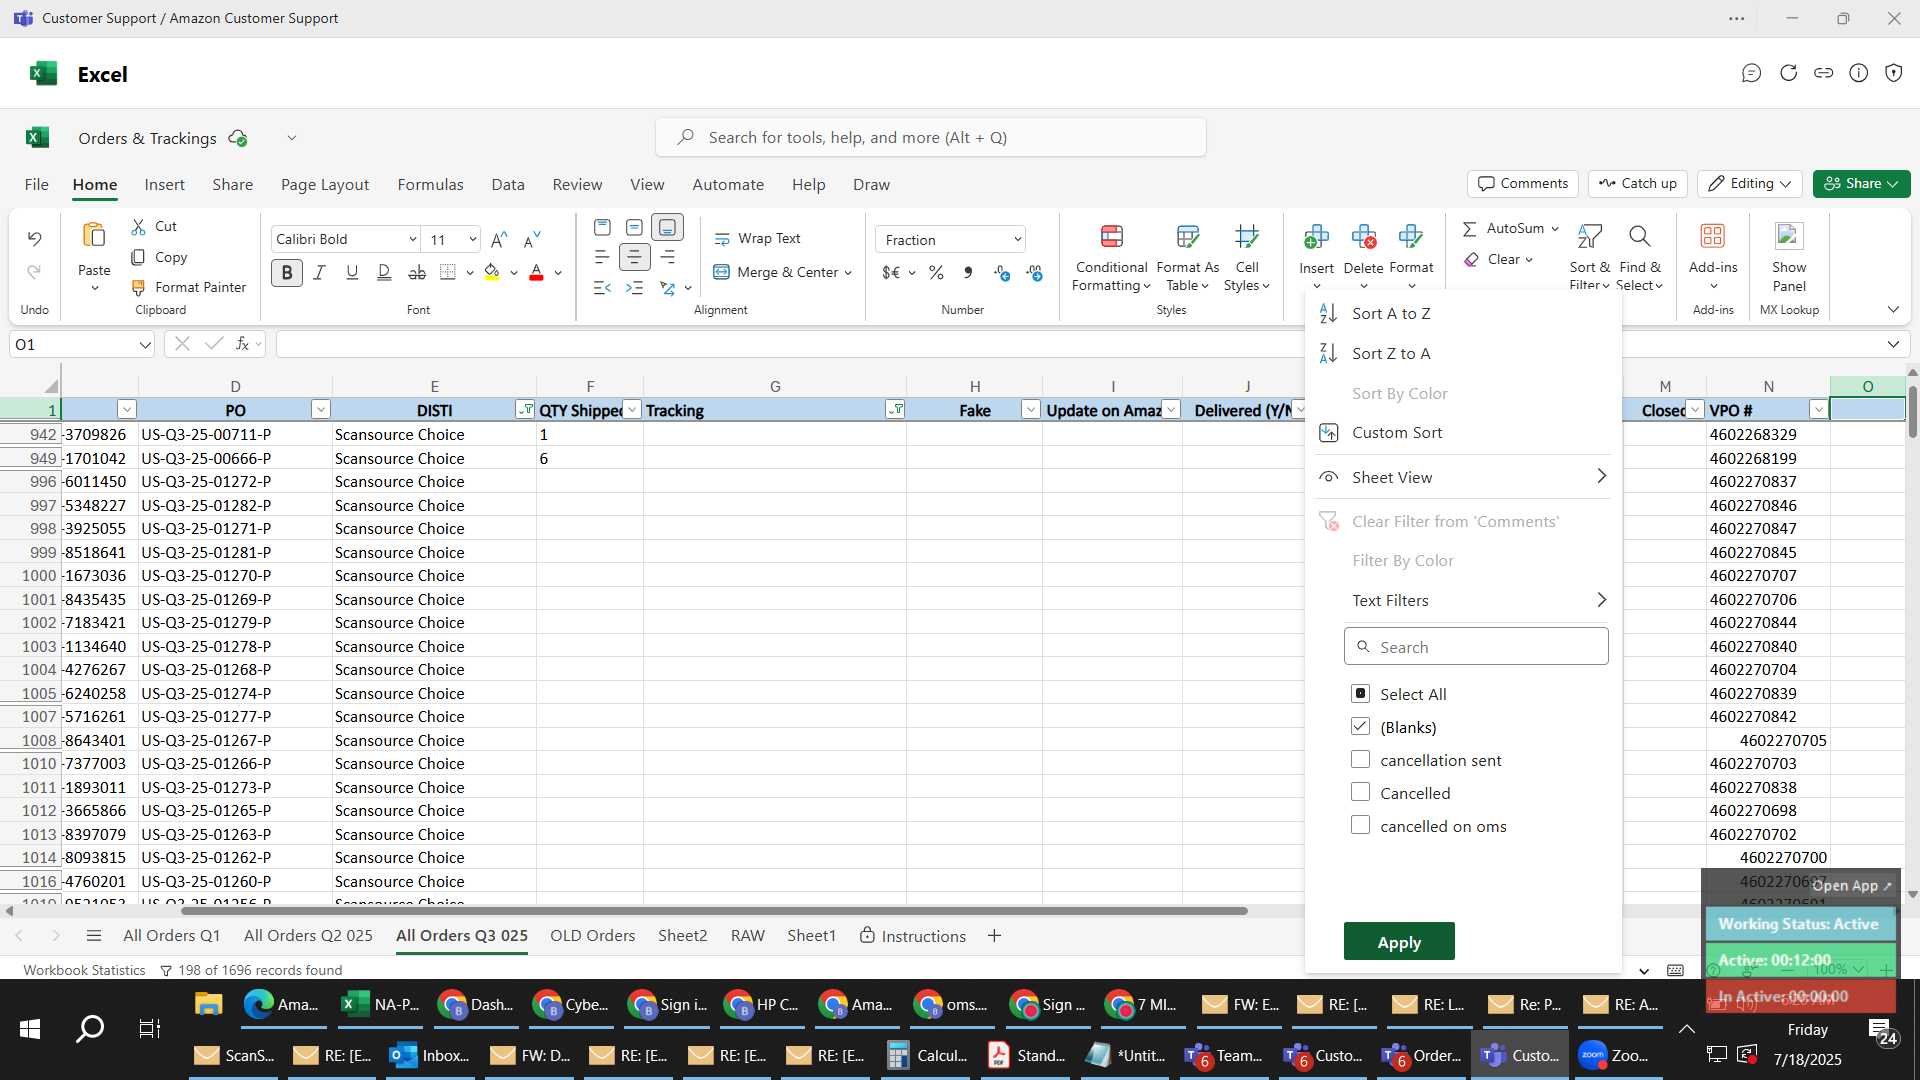Click the refresh icon in Teams header

click(x=1788, y=73)
